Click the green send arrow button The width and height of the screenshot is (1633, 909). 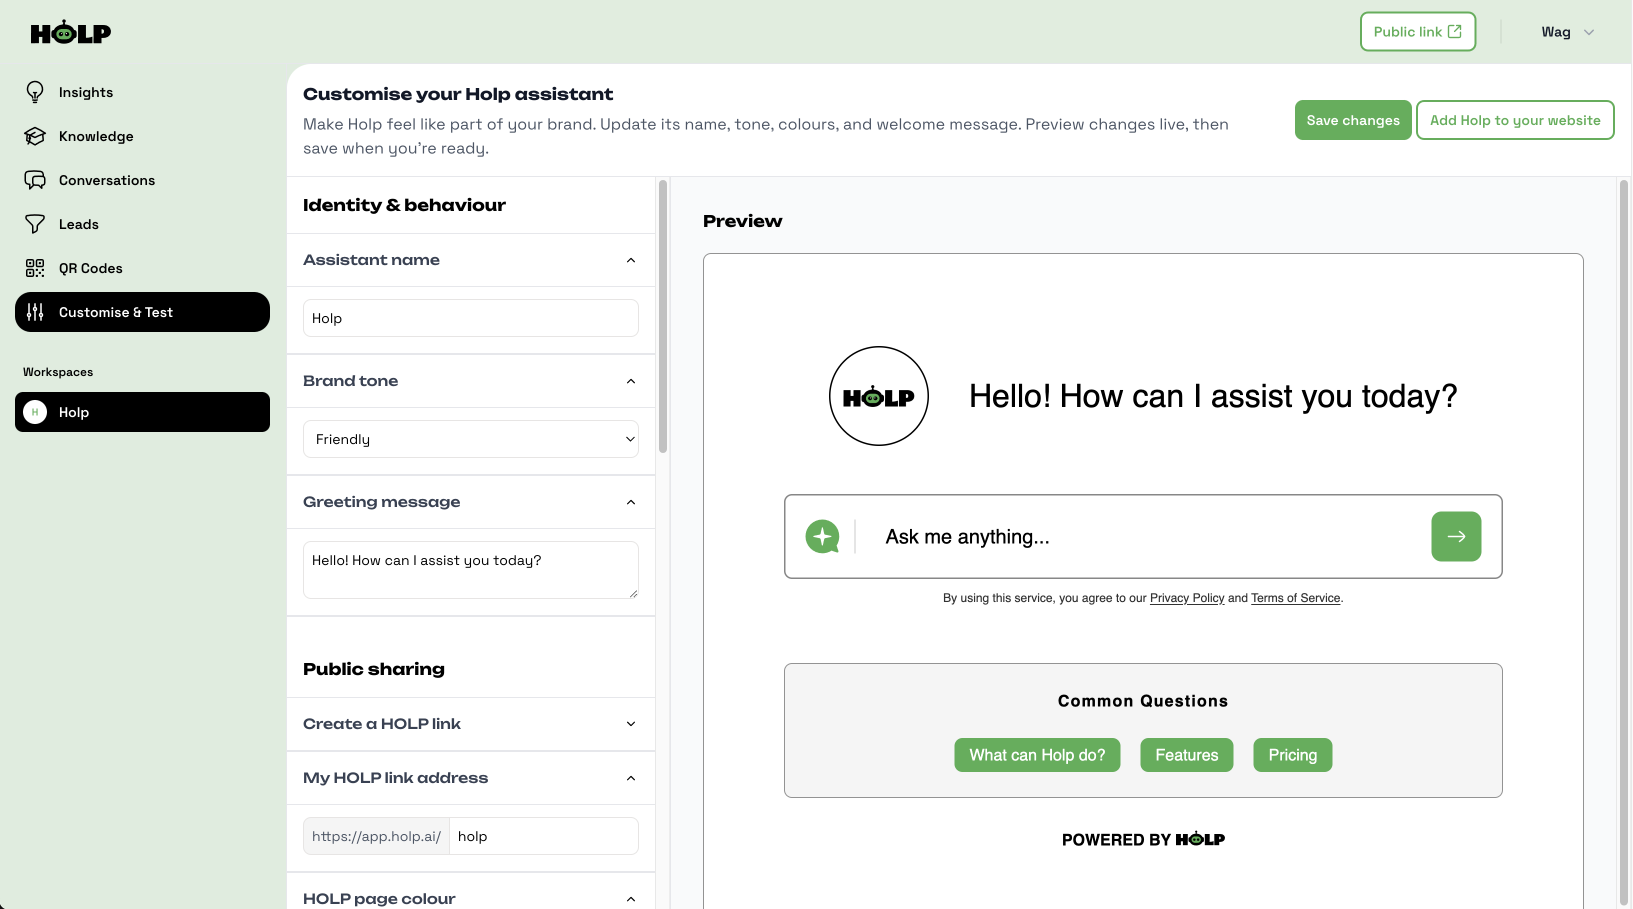pyautogui.click(x=1456, y=537)
